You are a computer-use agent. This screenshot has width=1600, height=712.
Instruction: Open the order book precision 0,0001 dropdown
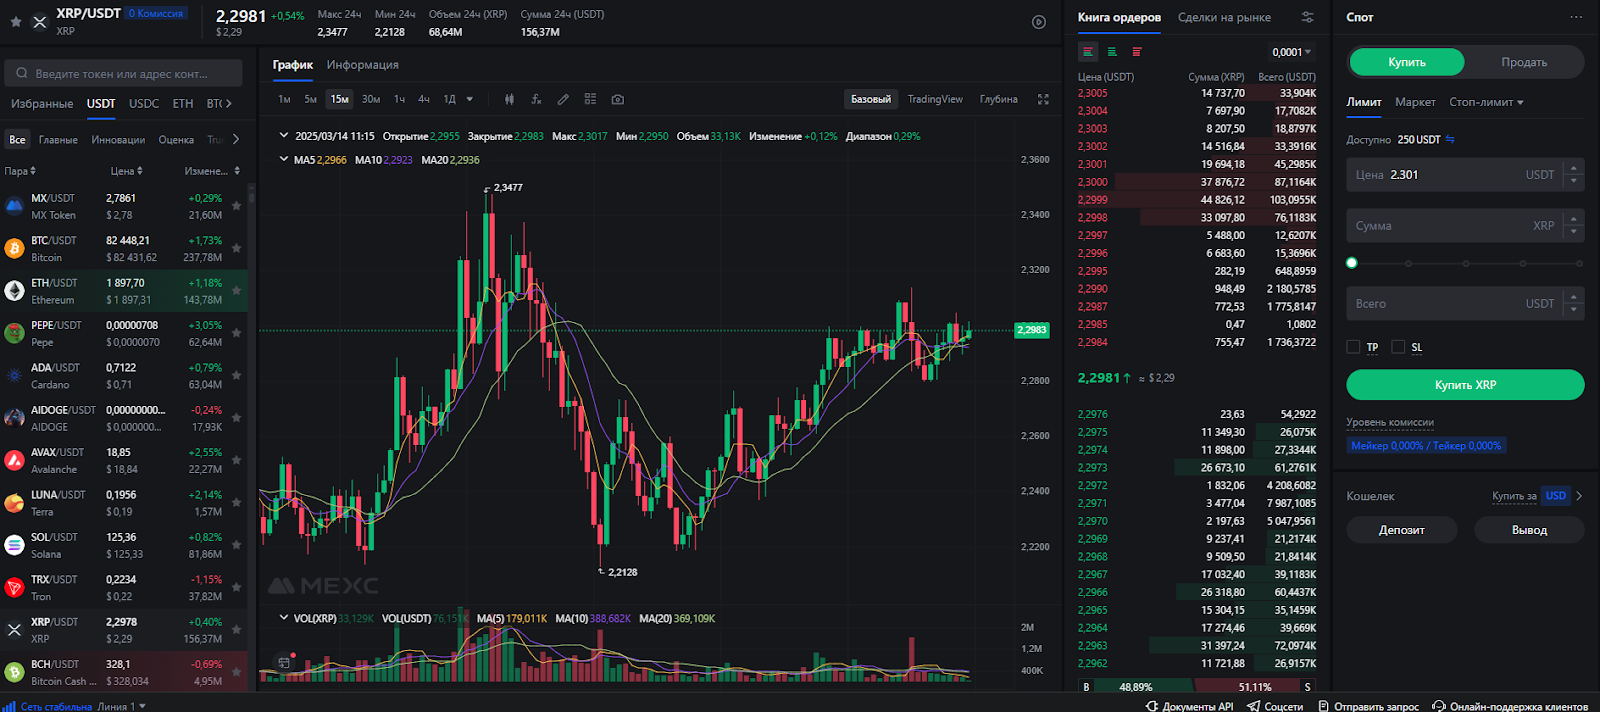[x=1291, y=52]
